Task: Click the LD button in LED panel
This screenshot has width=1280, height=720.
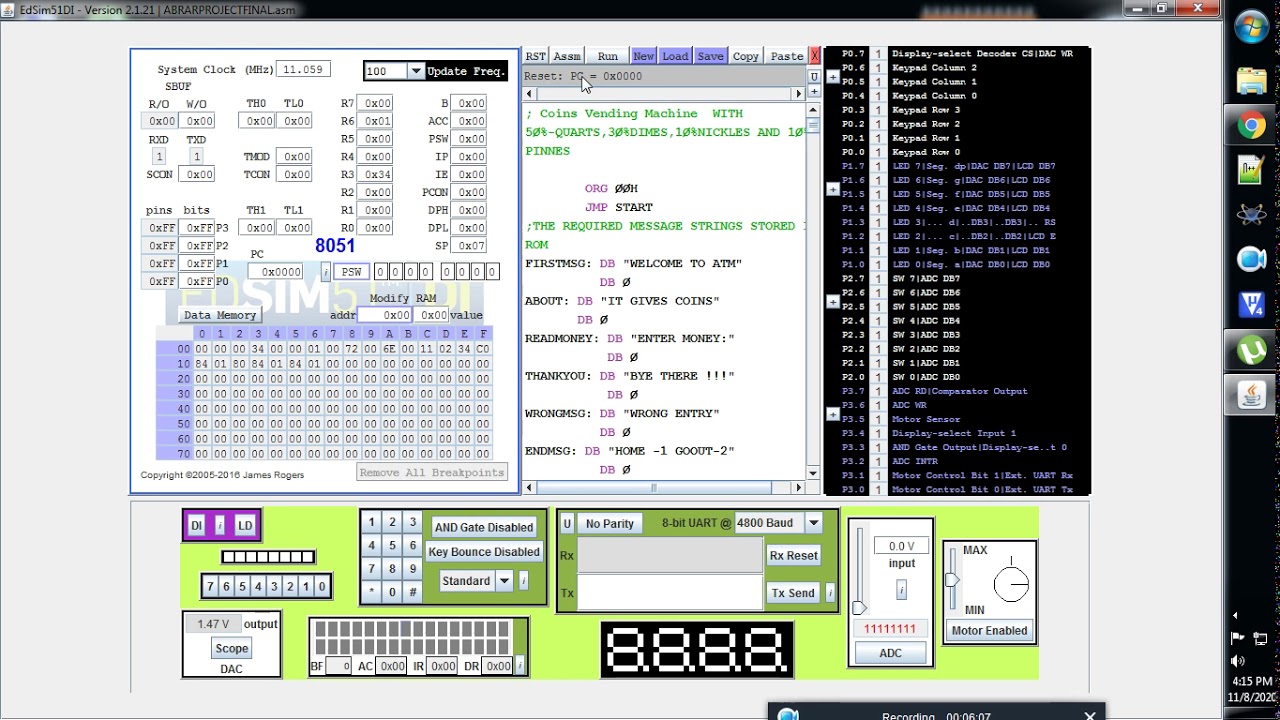Action: click(x=245, y=525)
